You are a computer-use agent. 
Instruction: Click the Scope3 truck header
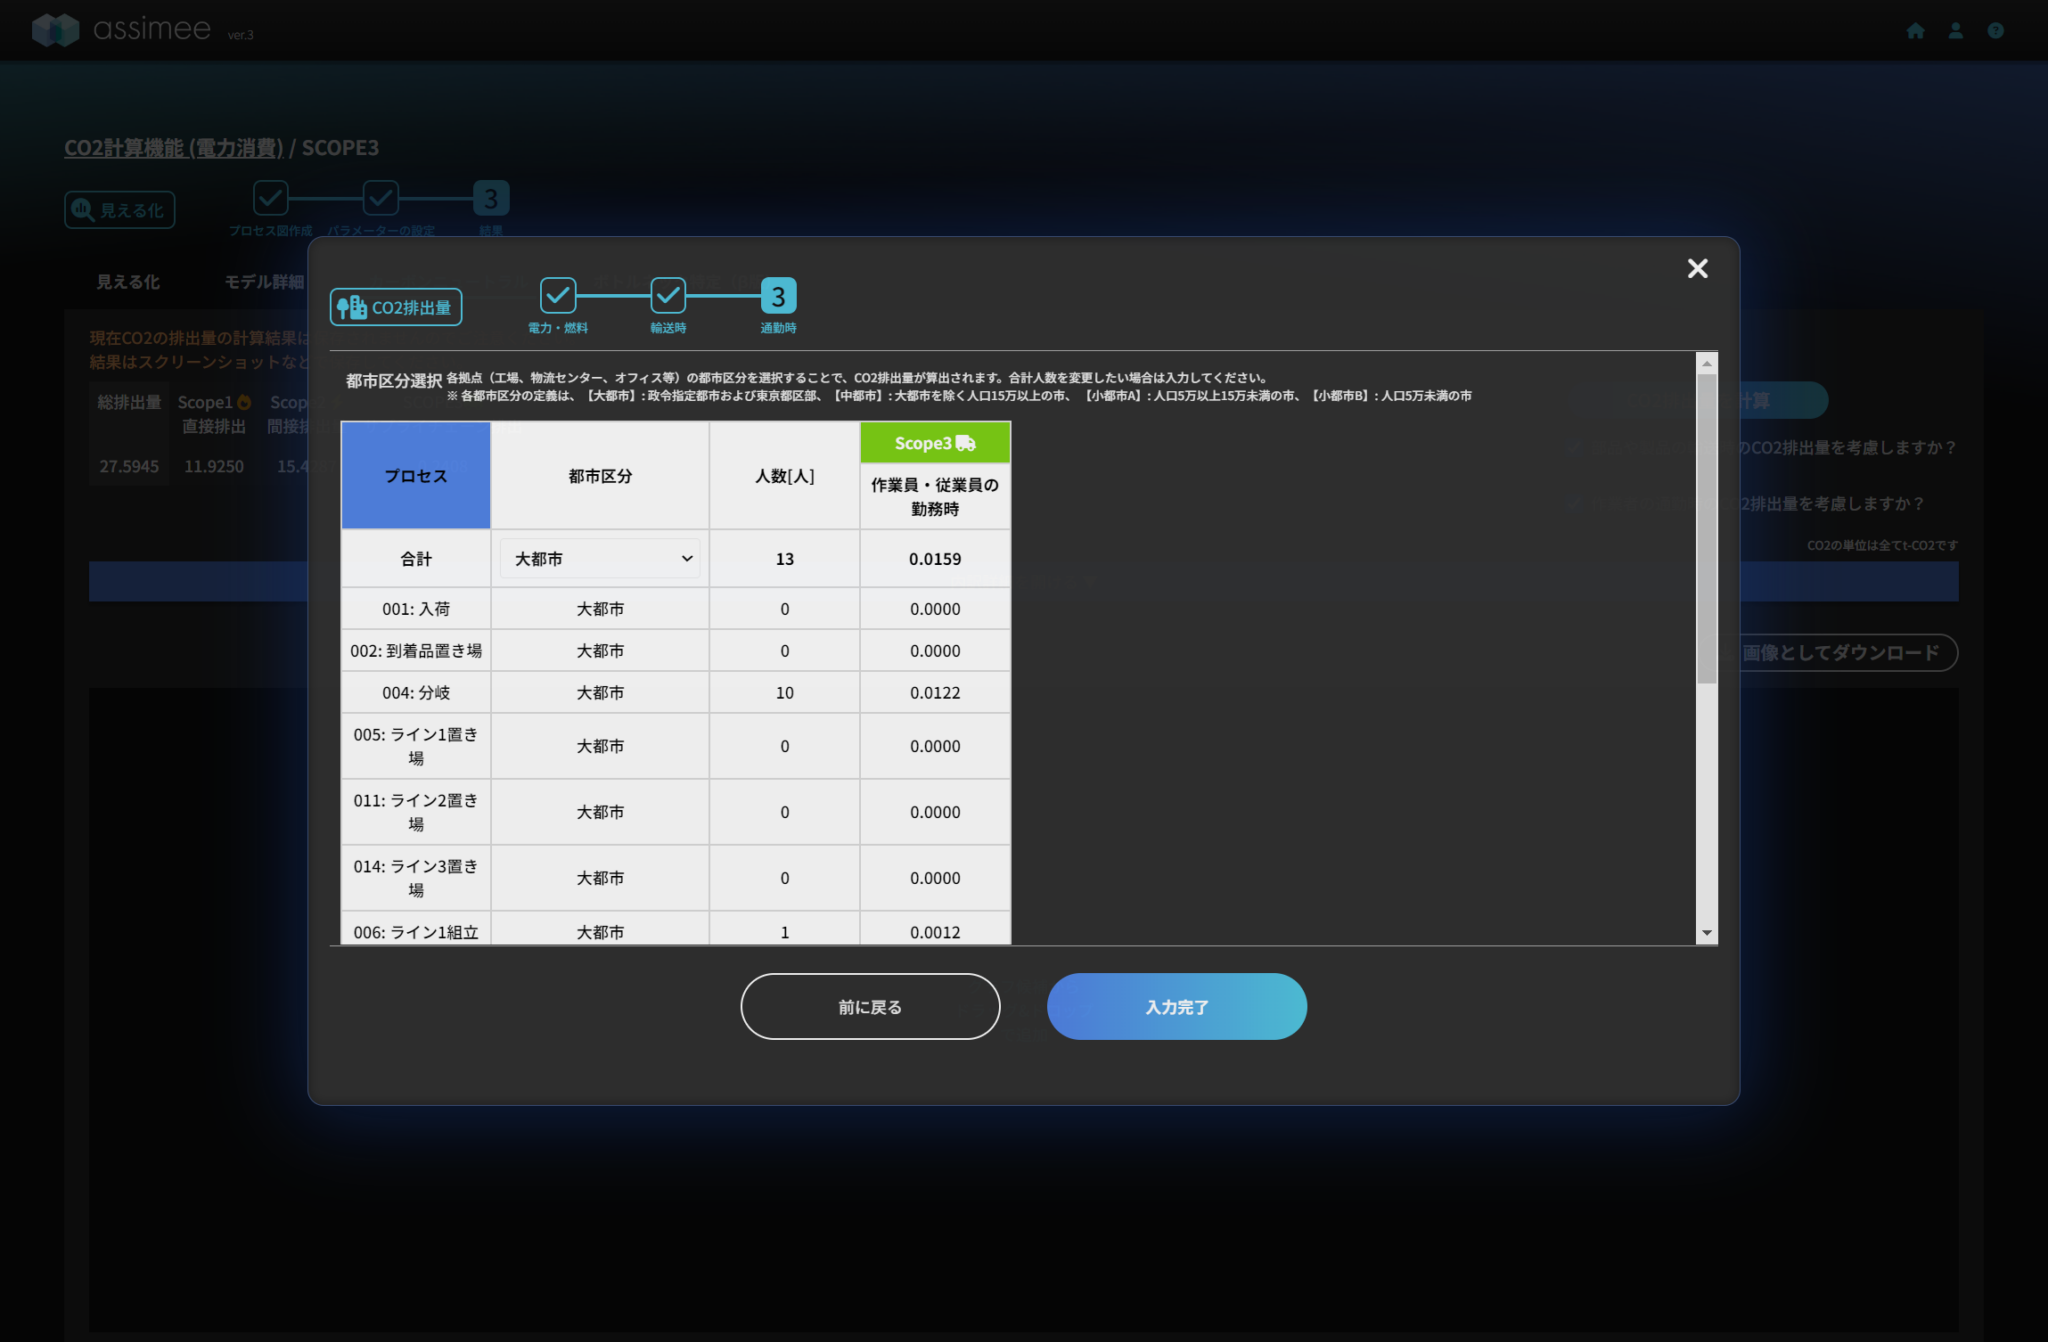pyautogui.click(x=934, y=443)
